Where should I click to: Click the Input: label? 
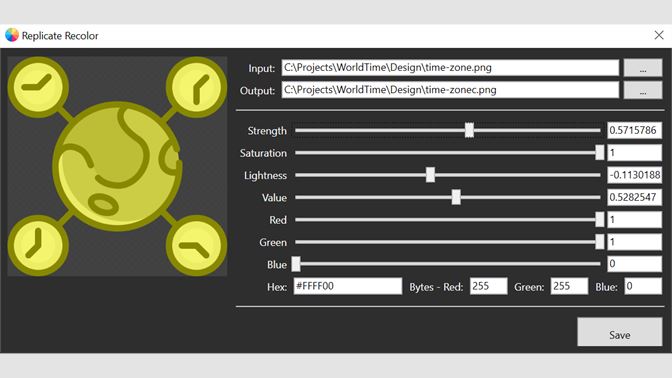coord(261,69)
